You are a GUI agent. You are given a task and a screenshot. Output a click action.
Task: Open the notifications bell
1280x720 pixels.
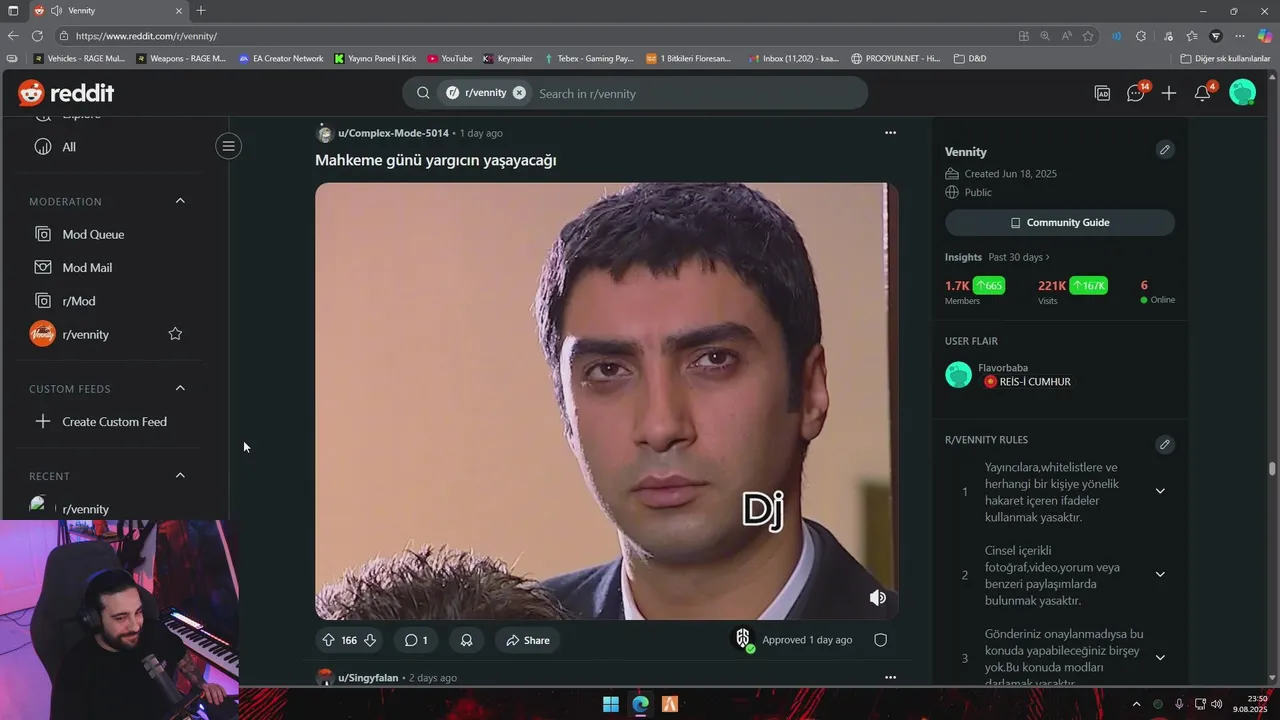tap(1203, 93)
